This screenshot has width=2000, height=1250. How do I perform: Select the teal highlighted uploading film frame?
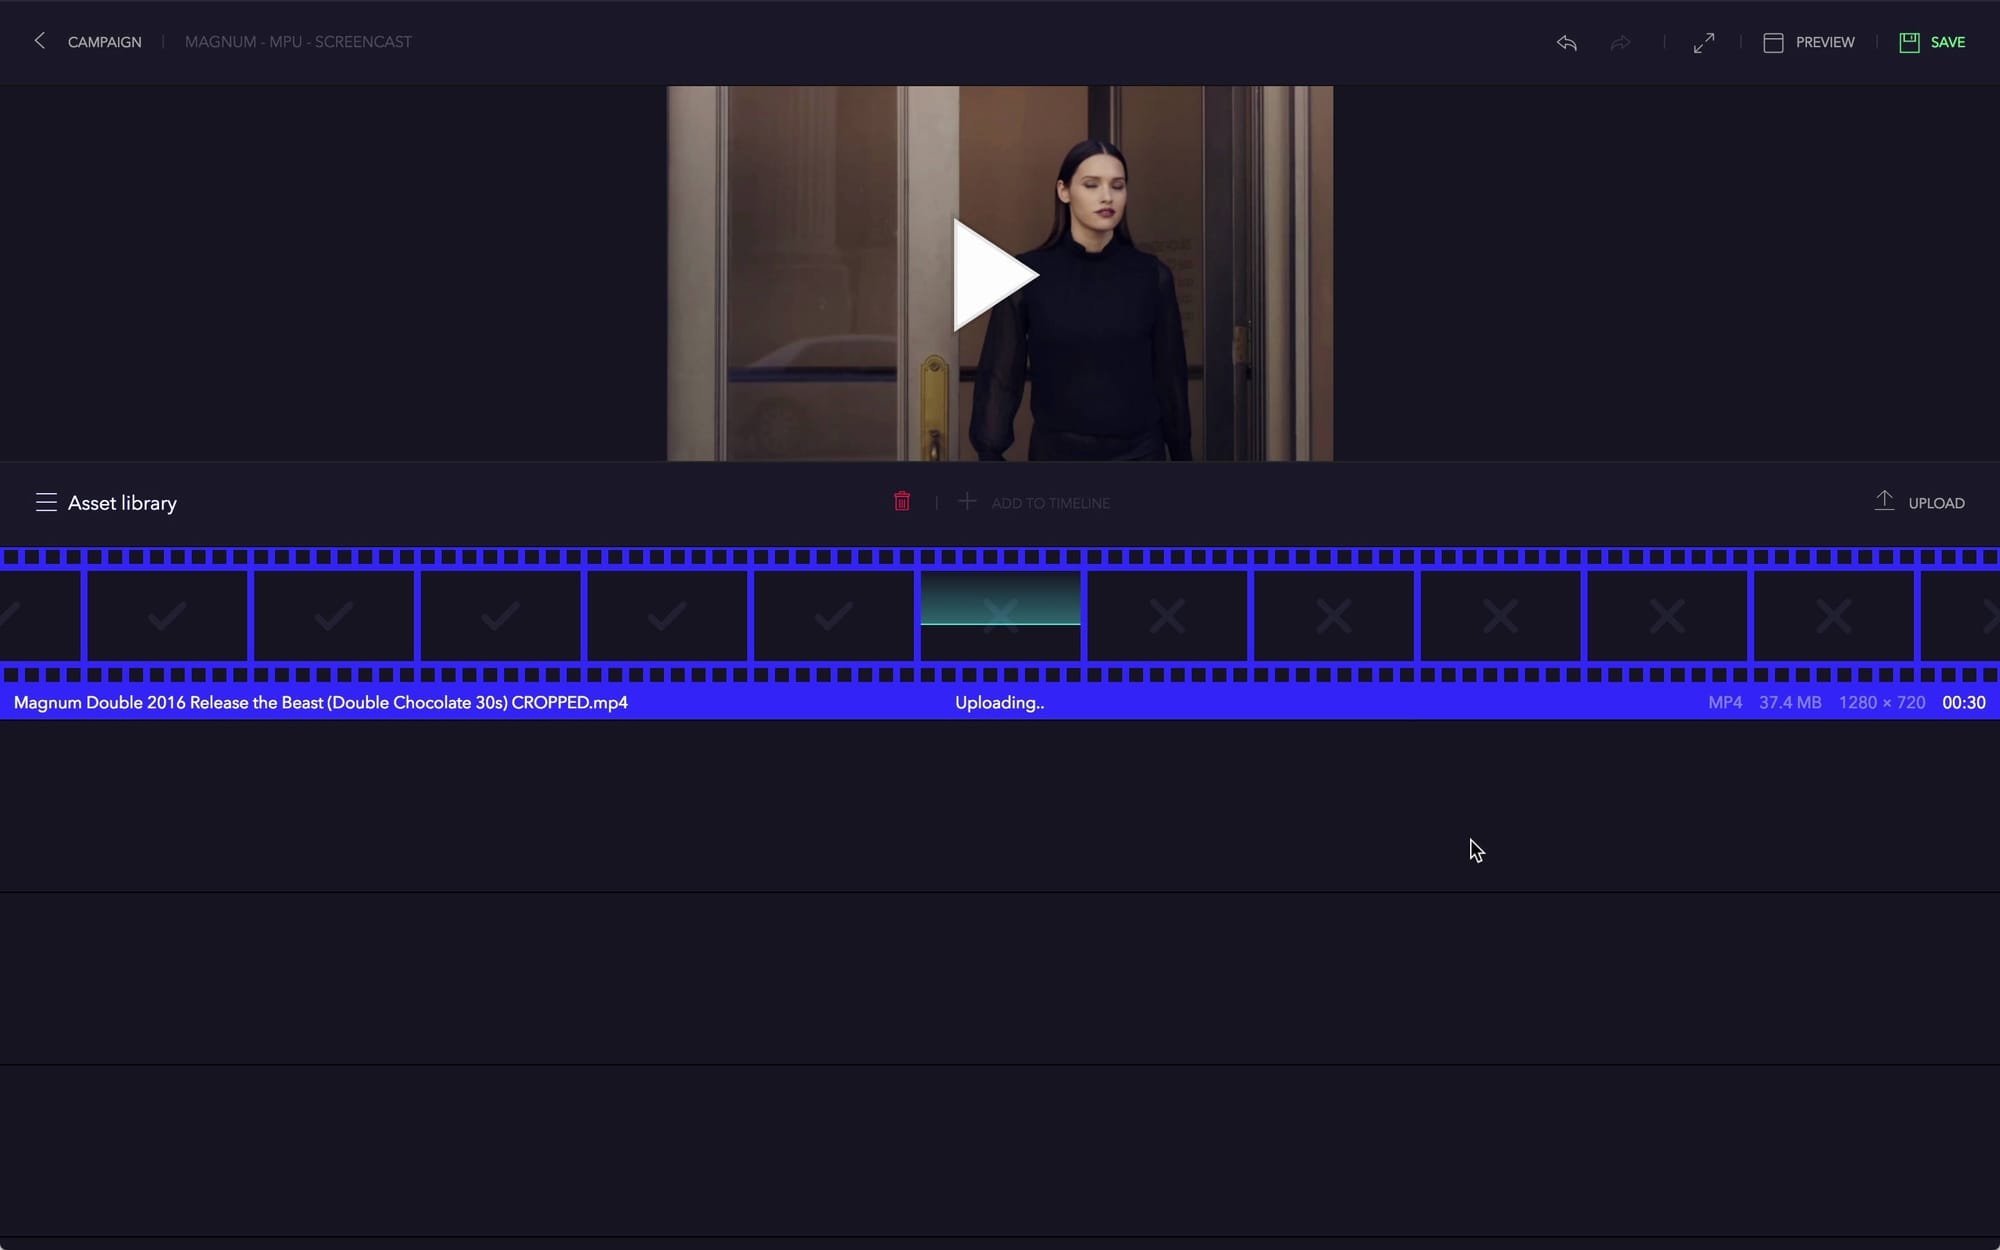pyautogui.click(x=1000, y=615)
